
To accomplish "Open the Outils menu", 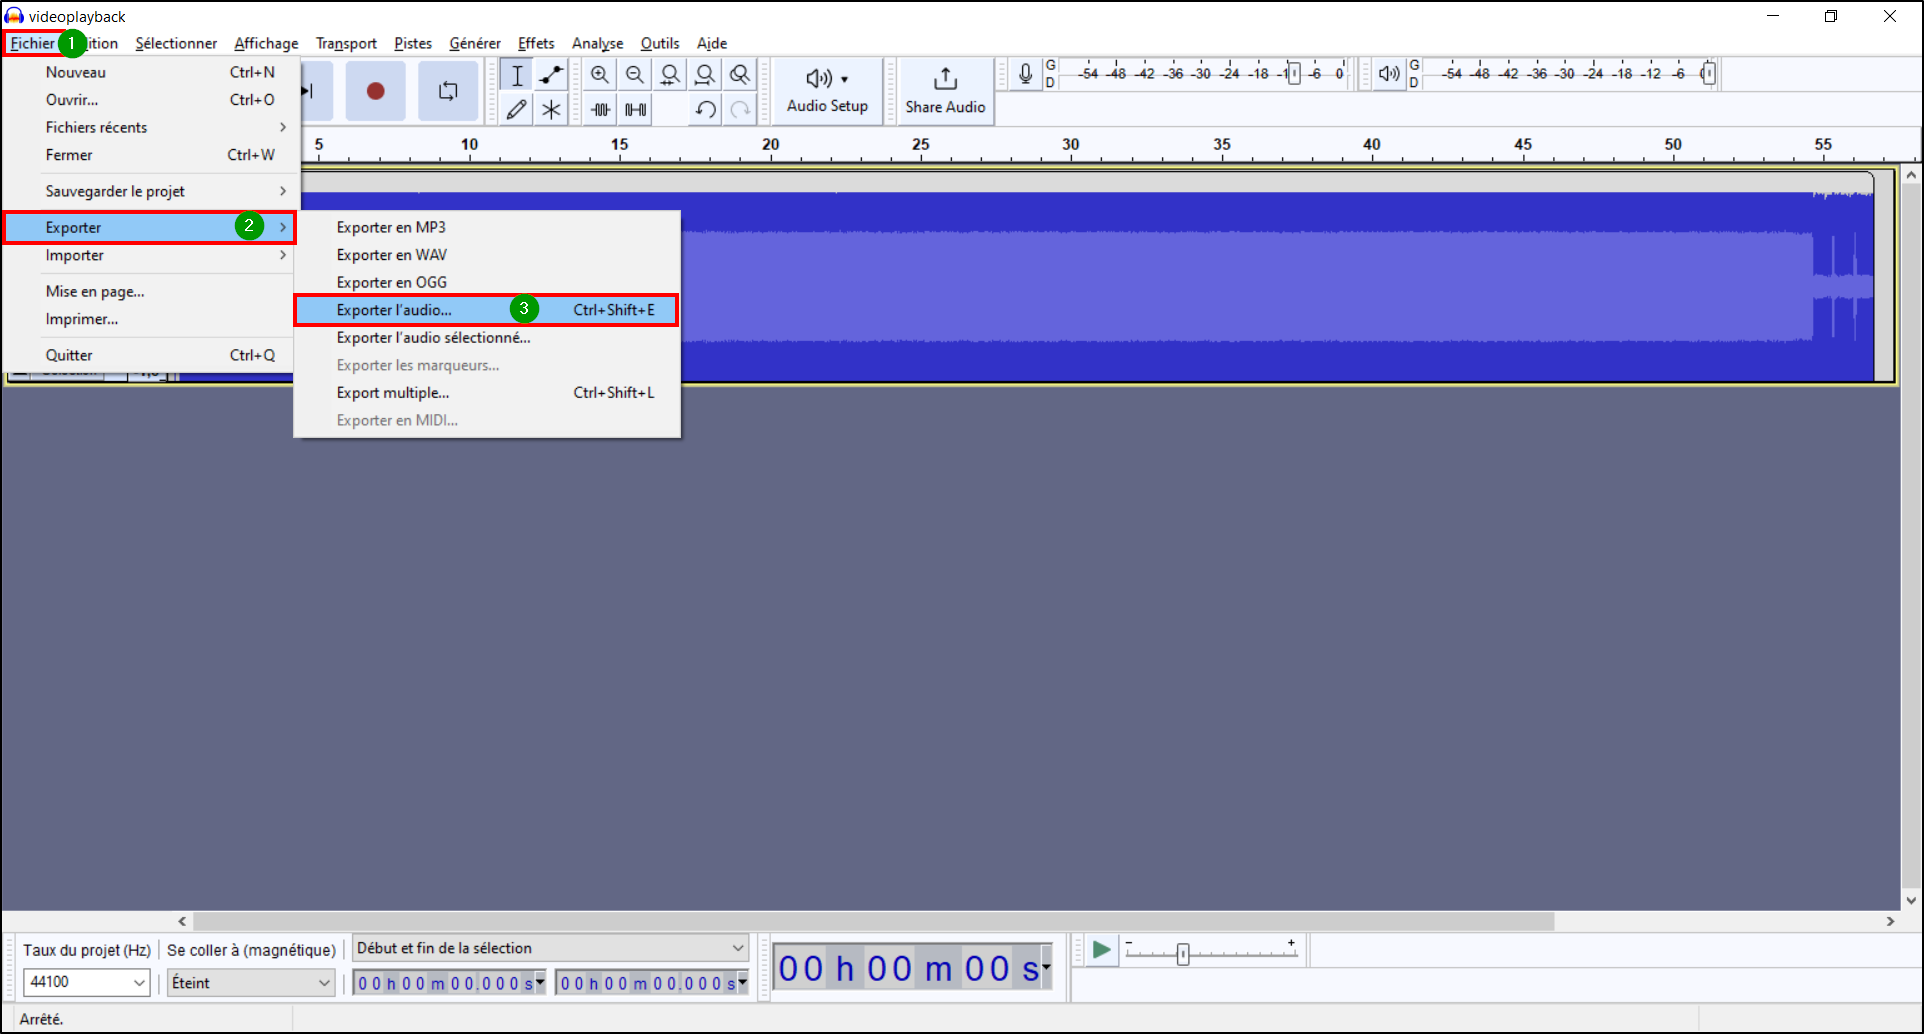I will click(660, 43).
